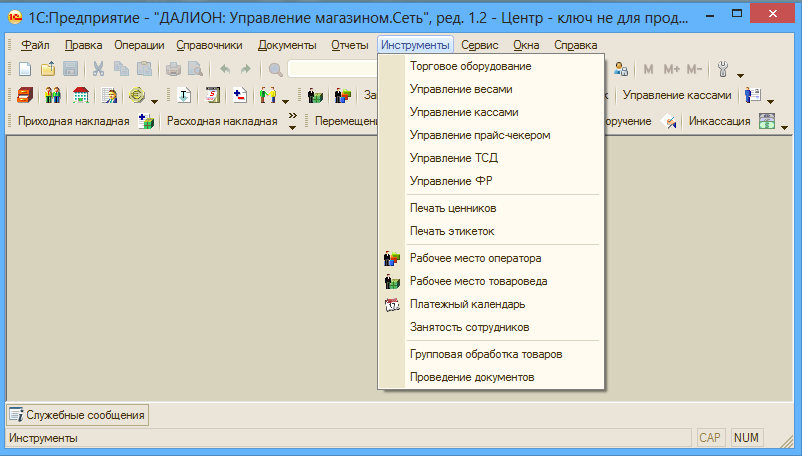Click the wrench settings icon
The width and height of the screenshot is (802, 456).
pos(723,69)
